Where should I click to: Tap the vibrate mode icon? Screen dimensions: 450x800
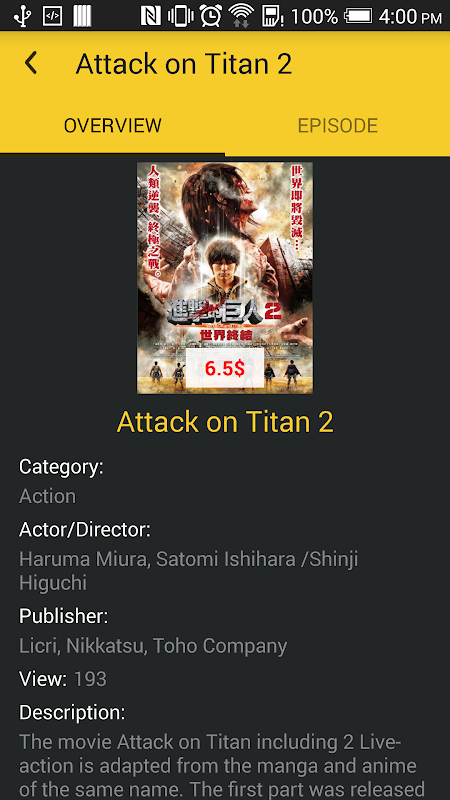(181, 16)
